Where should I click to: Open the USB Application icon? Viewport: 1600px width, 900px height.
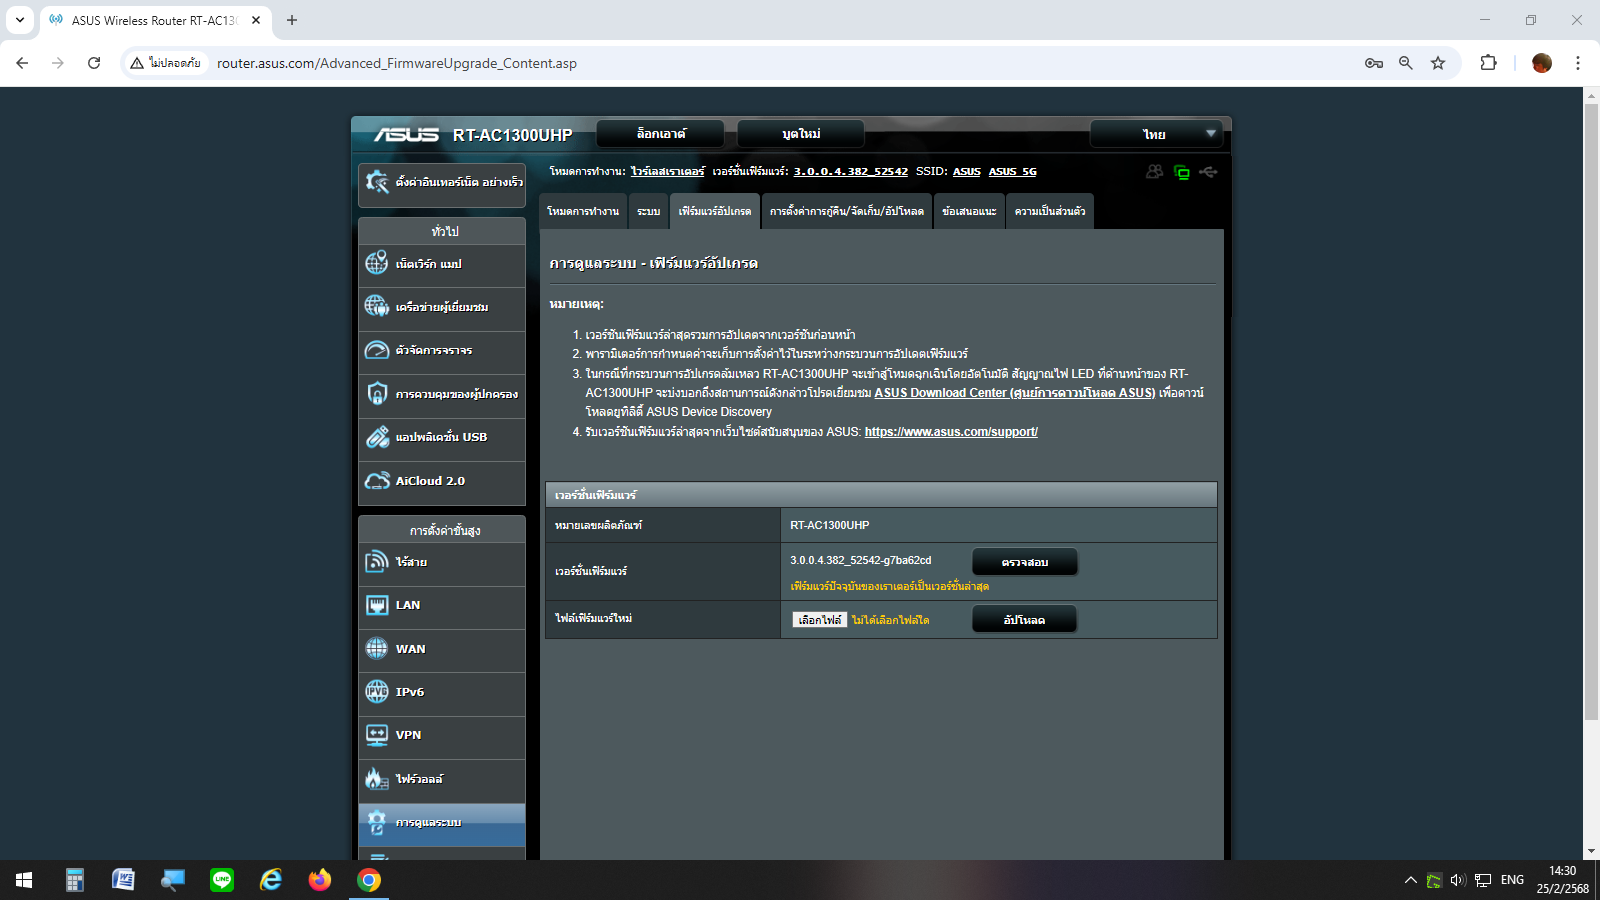[x=377, y=437]
